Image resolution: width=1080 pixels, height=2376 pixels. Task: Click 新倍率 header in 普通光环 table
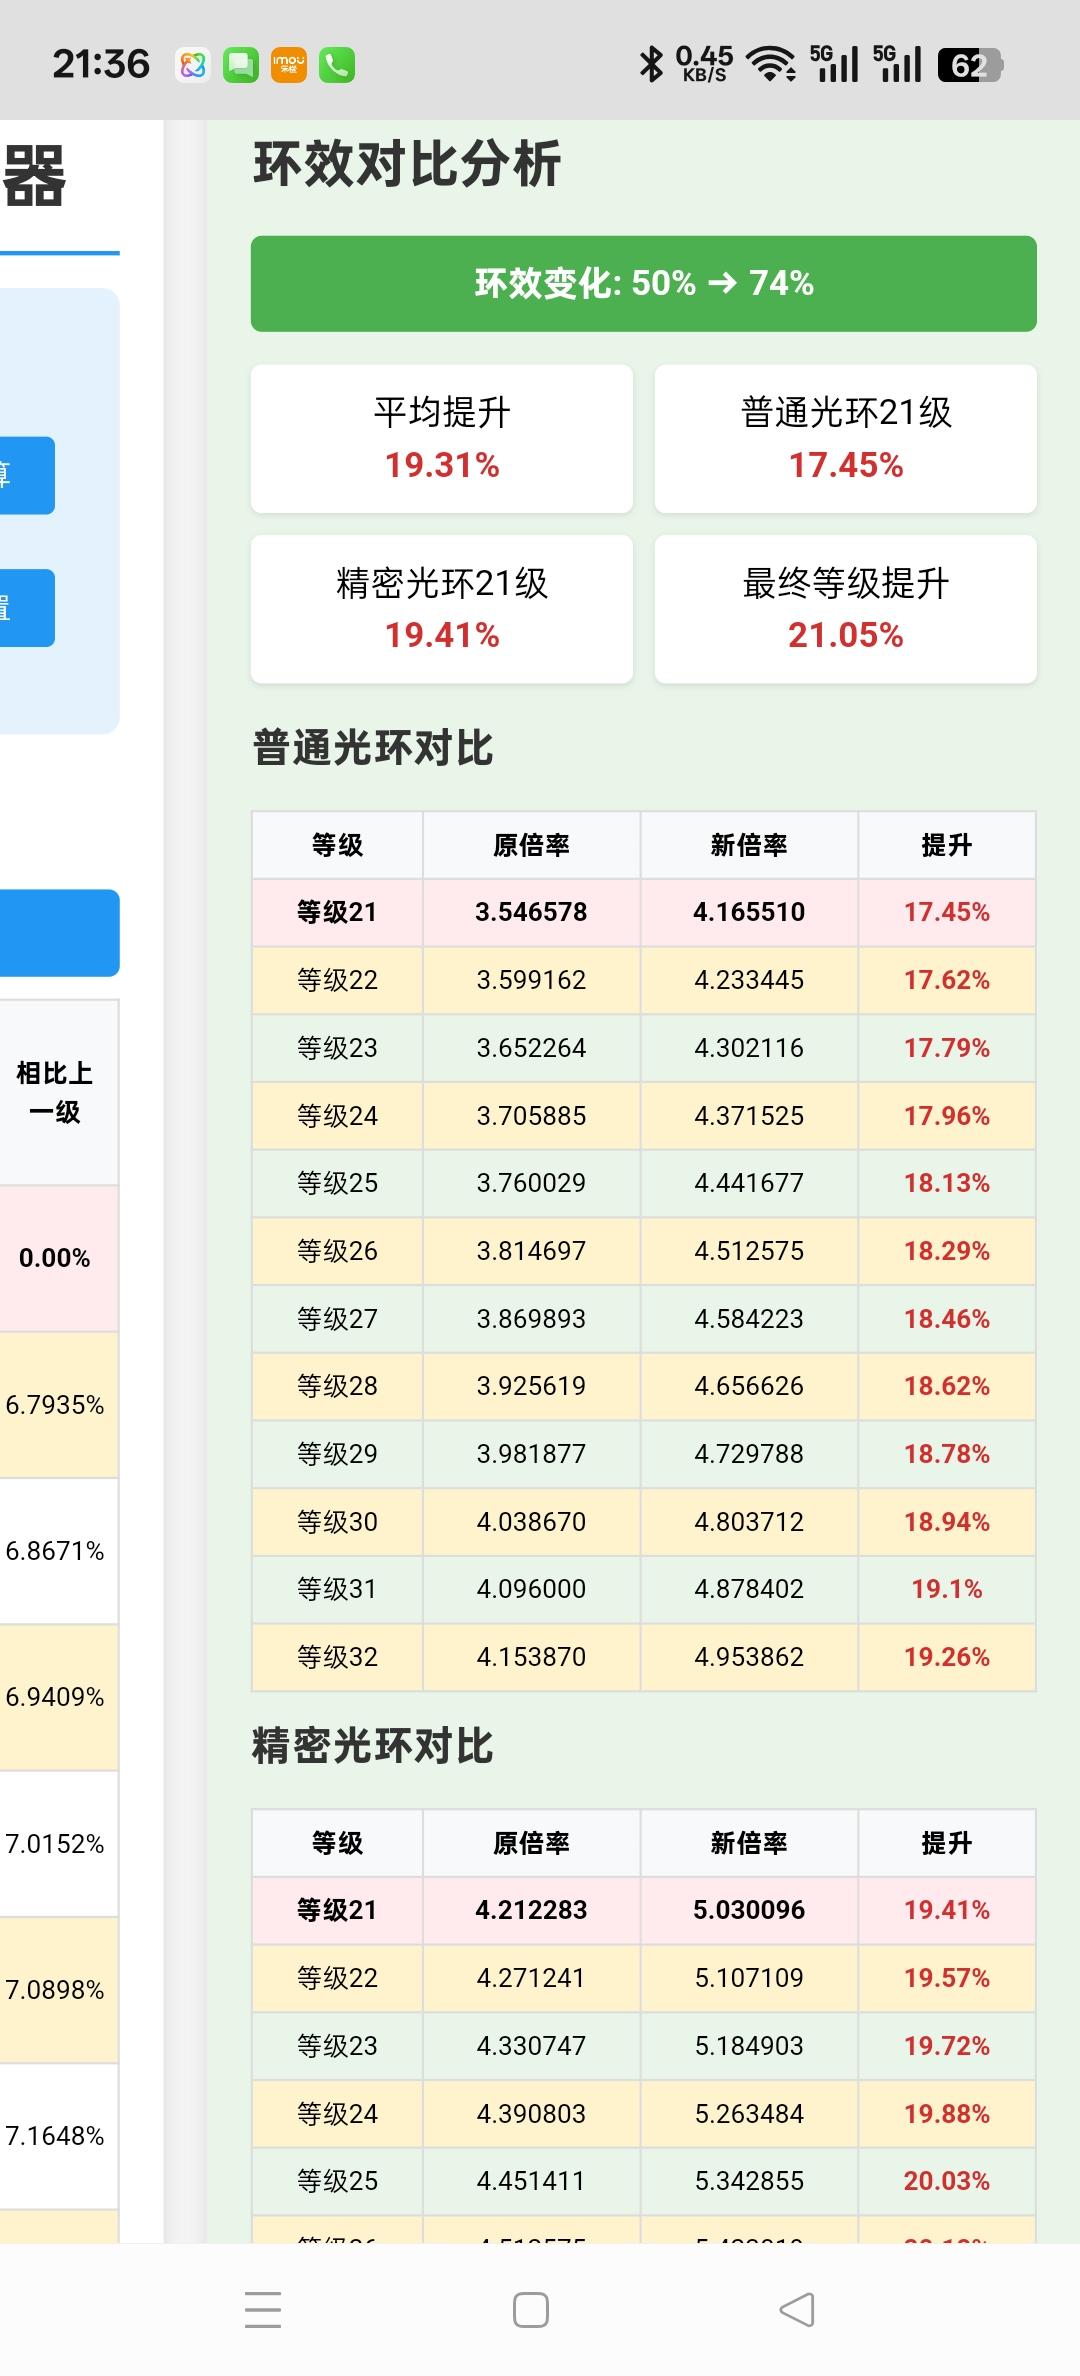(749, 846)
